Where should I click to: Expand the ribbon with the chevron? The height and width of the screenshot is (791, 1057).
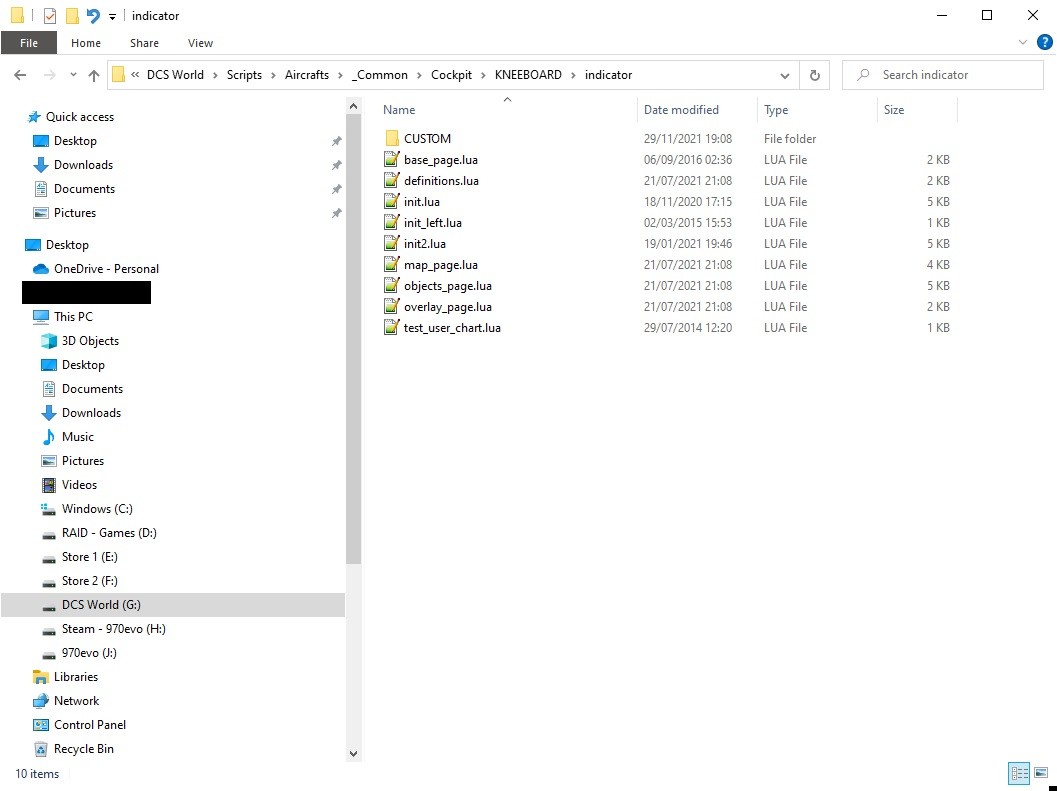coord(1023,42)
